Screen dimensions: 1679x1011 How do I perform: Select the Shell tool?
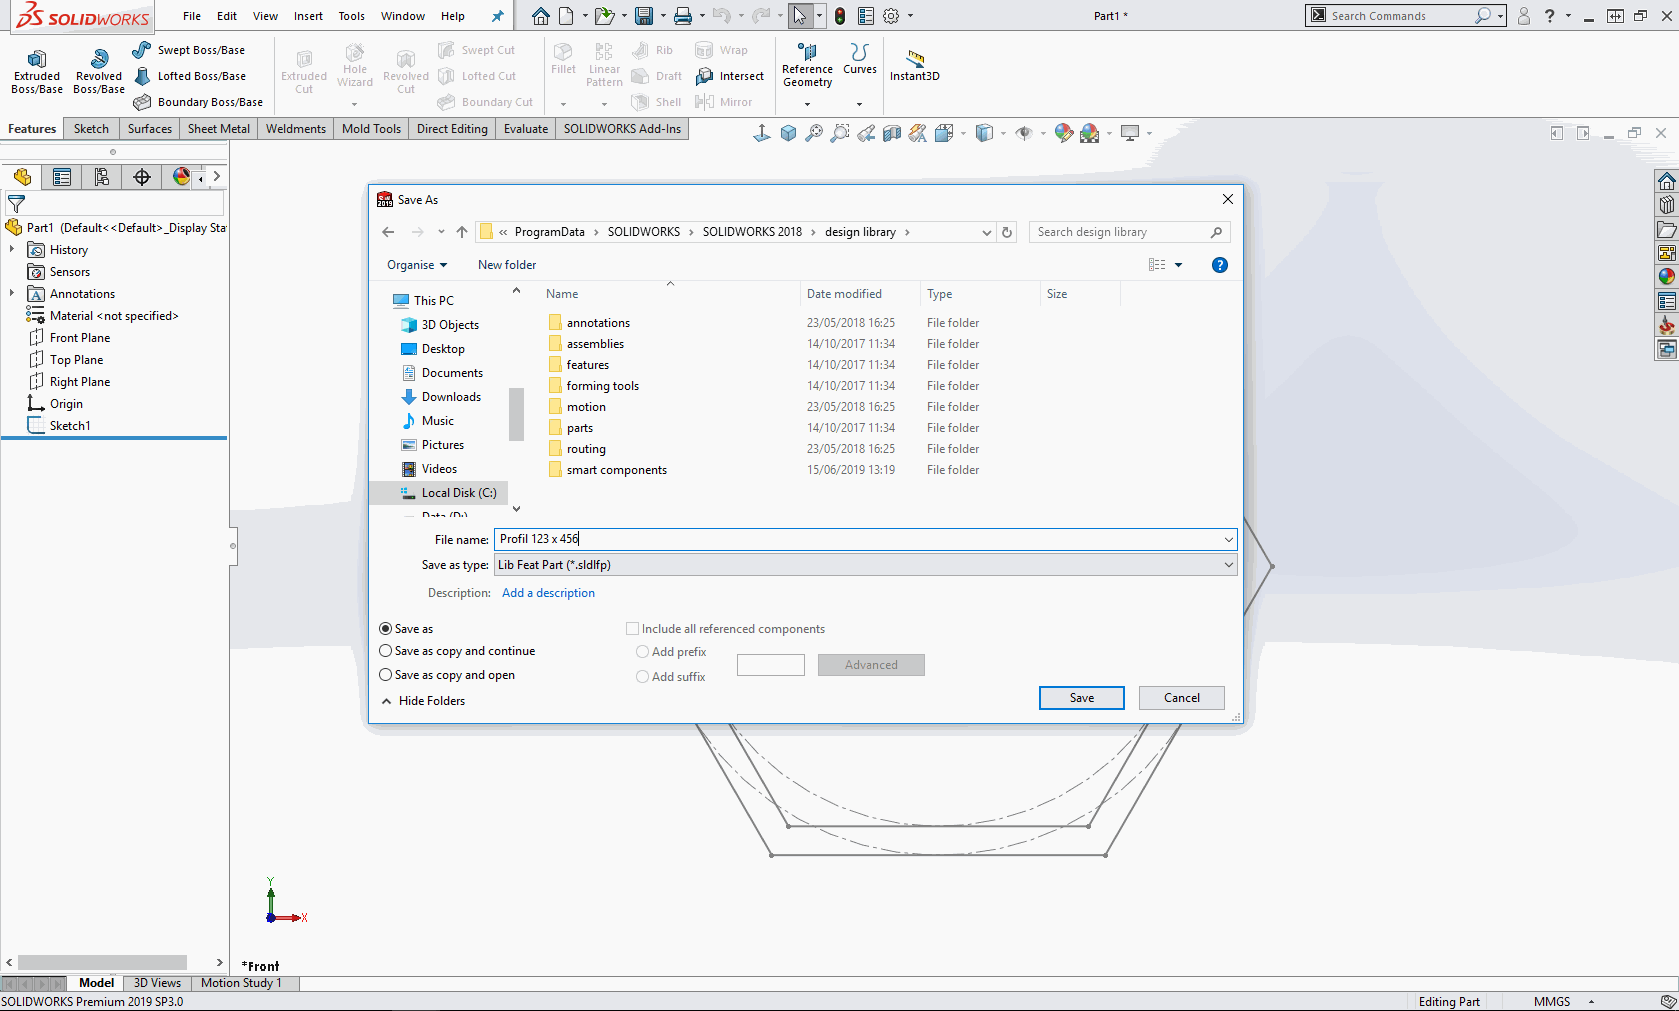point(657,101)
